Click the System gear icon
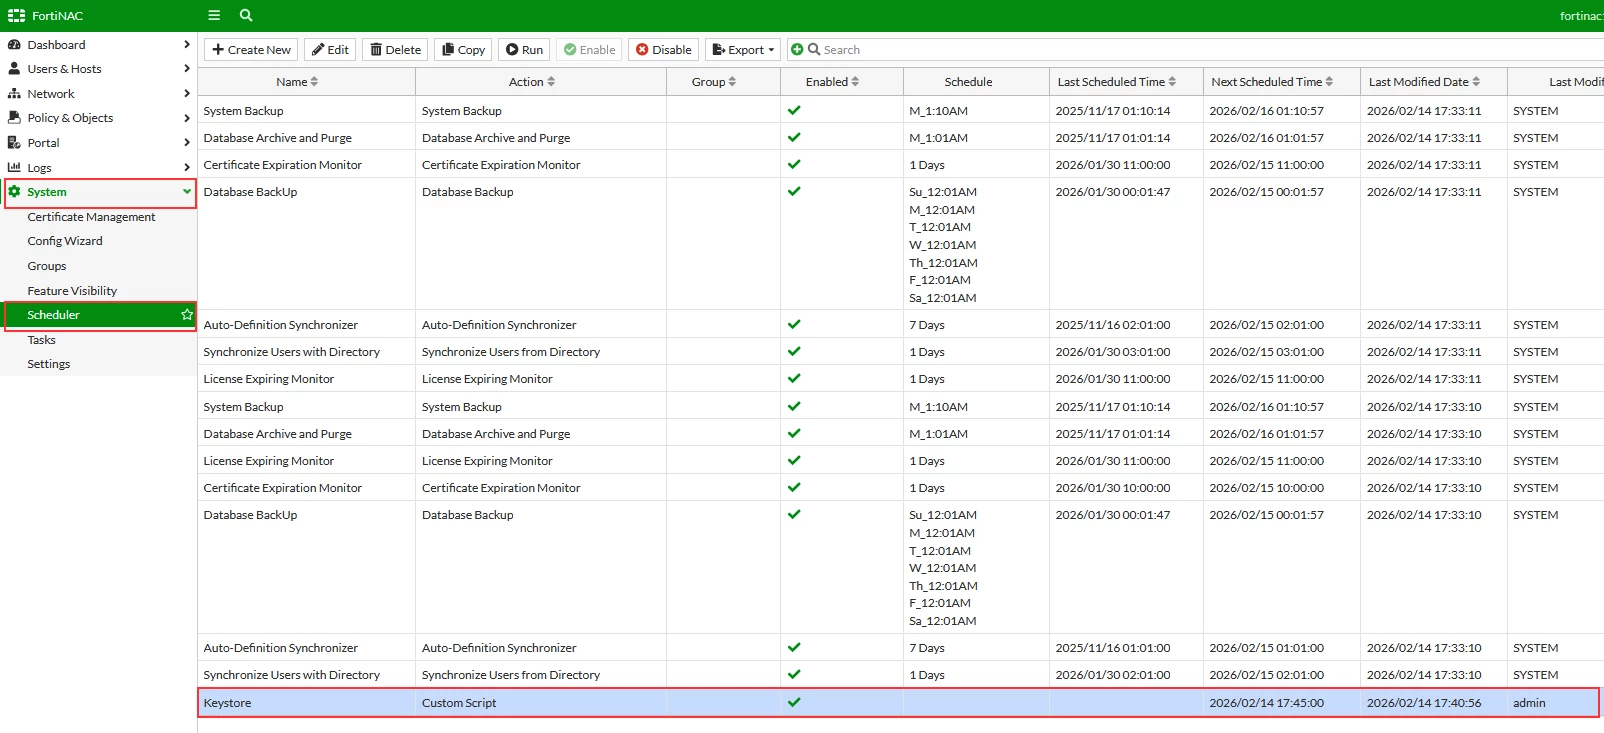Image resolution: width=1604 pixels, height=733 pixels. [14, 192]
